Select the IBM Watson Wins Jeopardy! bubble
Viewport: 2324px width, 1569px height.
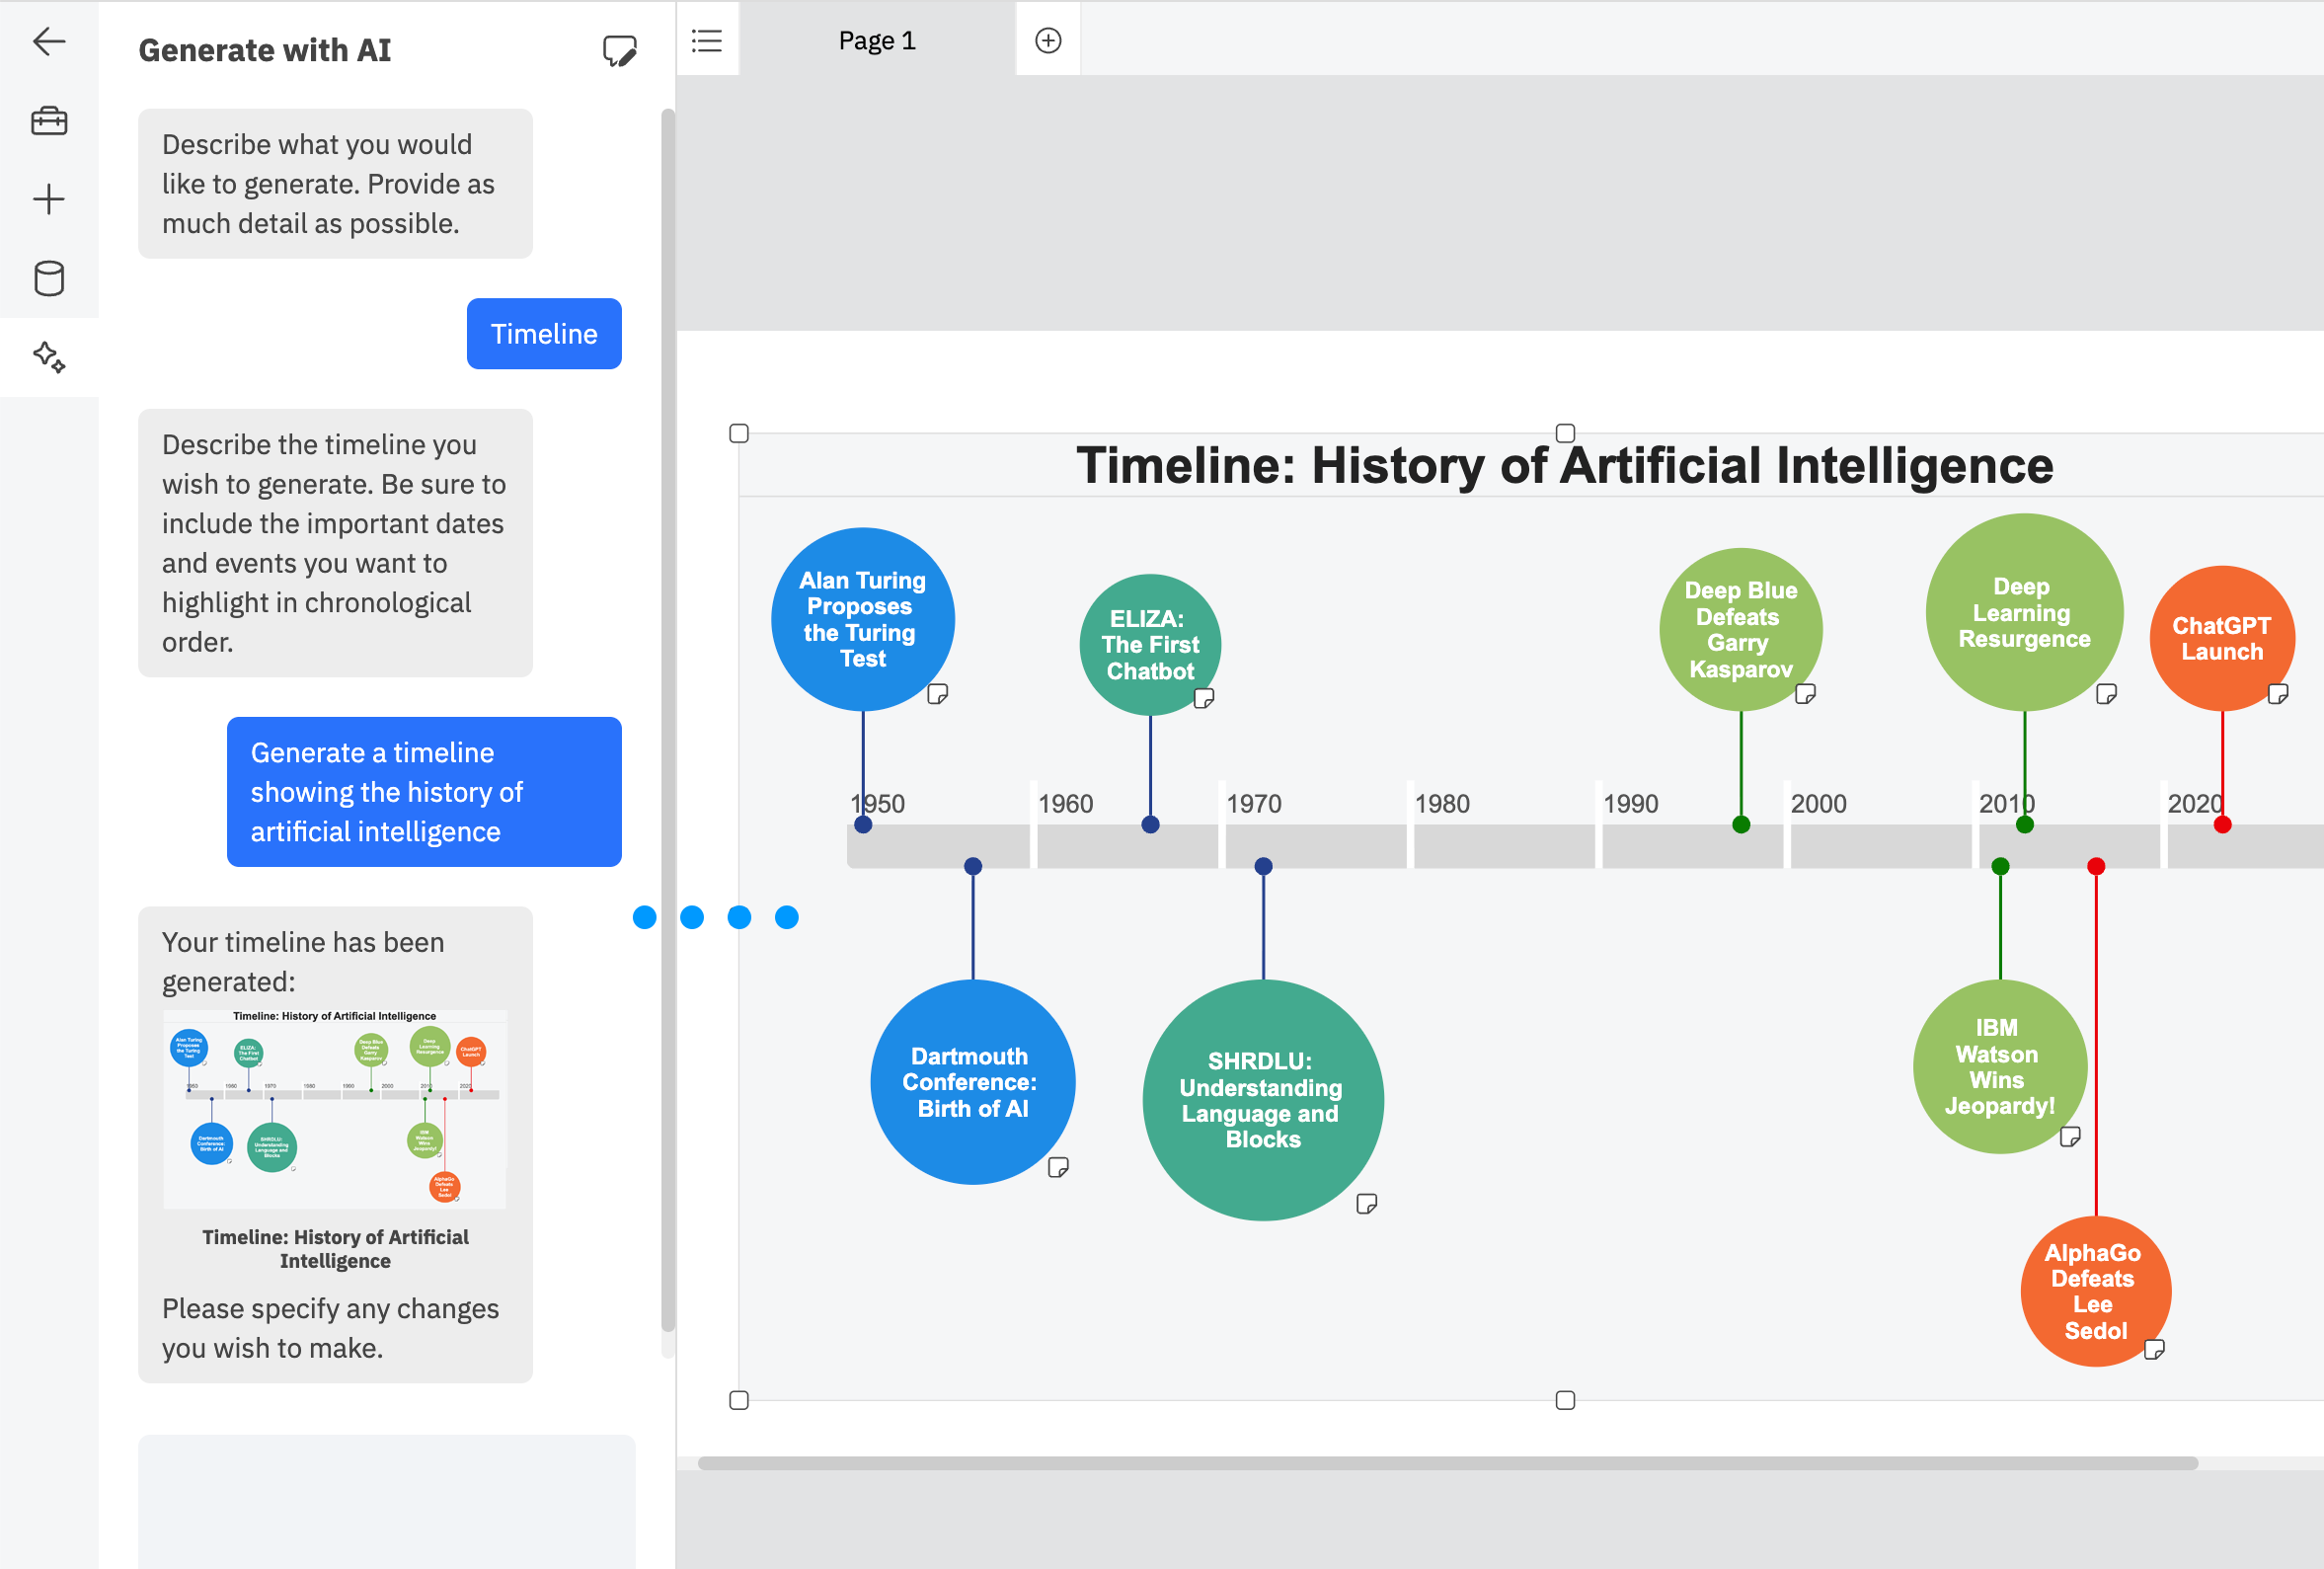pyautogui.click(x=2000, y=1066)
